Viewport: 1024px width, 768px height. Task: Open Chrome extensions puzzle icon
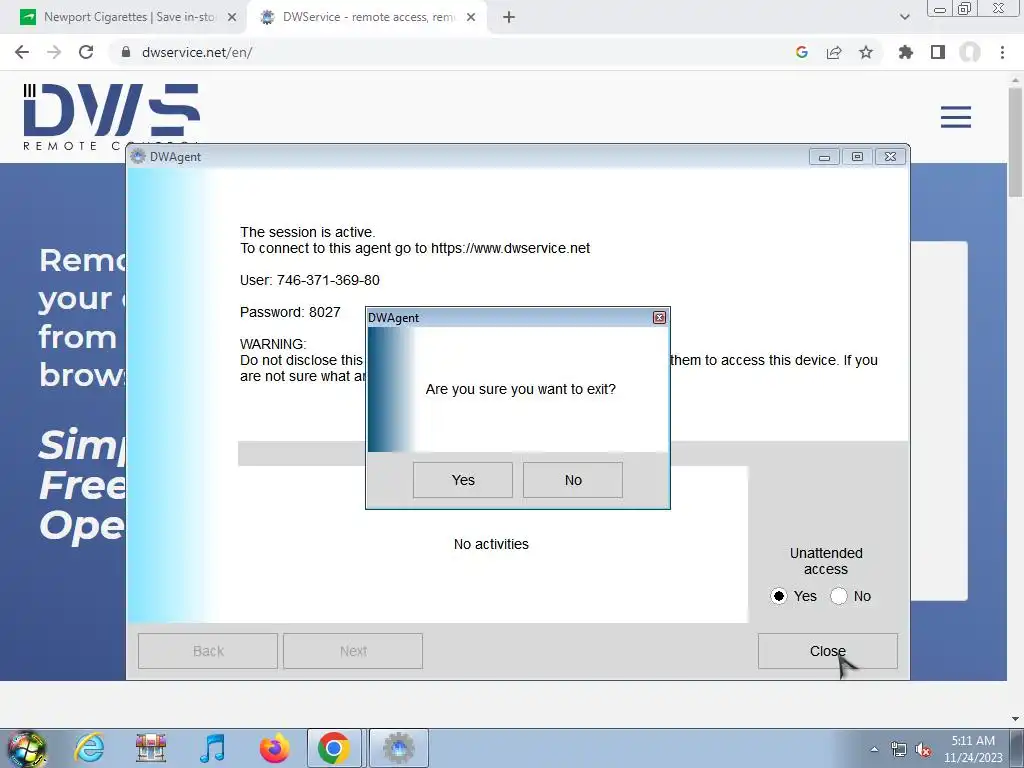pyautogui.click(x=906, y=52)
